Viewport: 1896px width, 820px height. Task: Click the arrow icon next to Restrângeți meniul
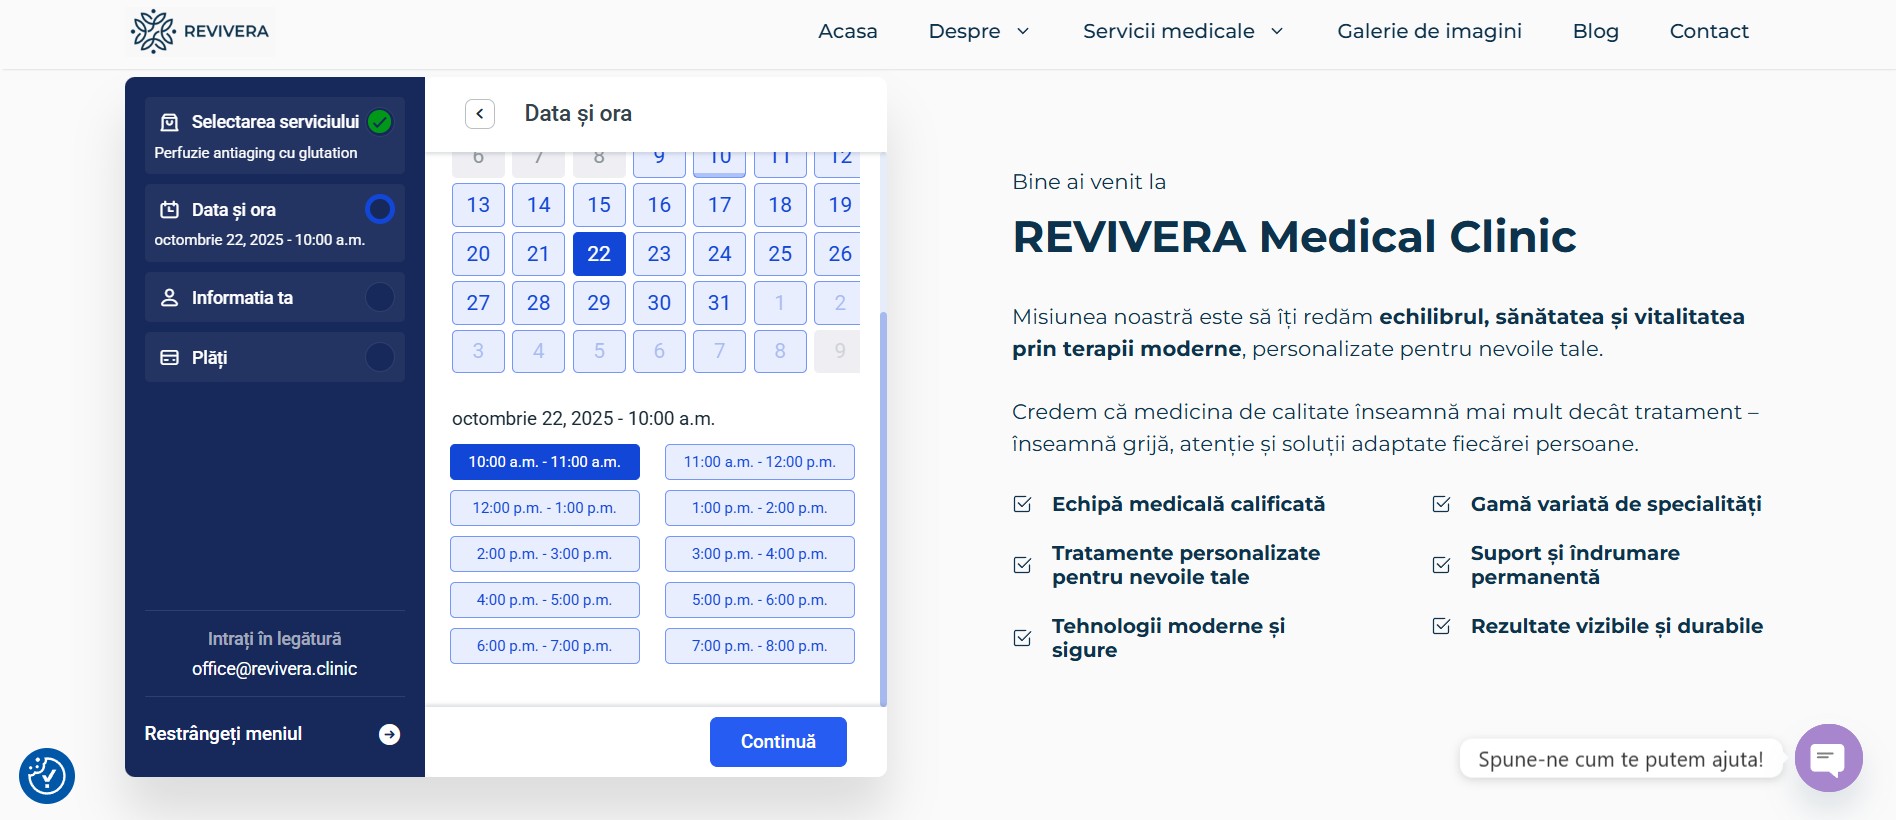pyautogui.click(x=390, y=735)
